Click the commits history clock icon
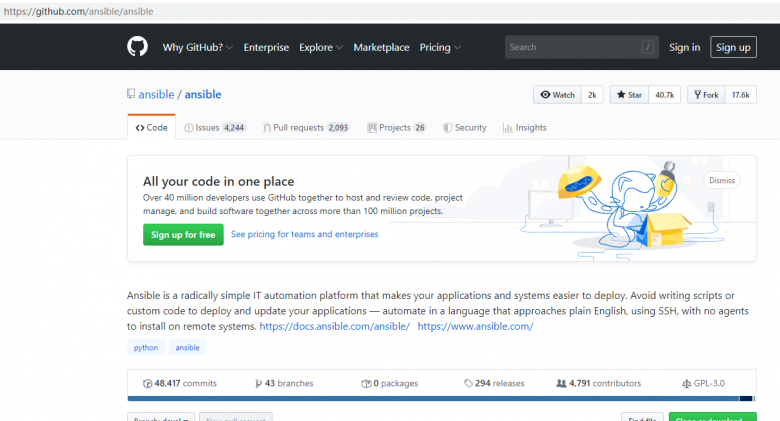 pyautogui.click(x=147, y=384)
